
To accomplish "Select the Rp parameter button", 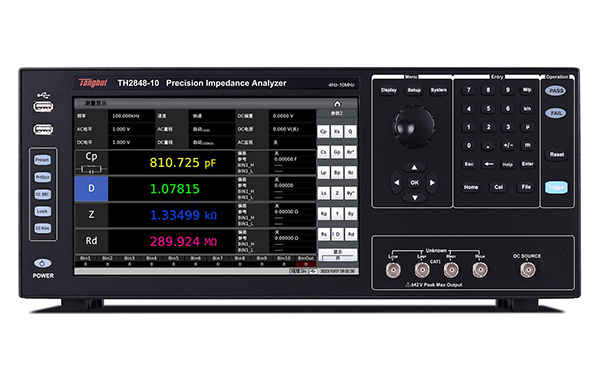I will click(323, 214).
